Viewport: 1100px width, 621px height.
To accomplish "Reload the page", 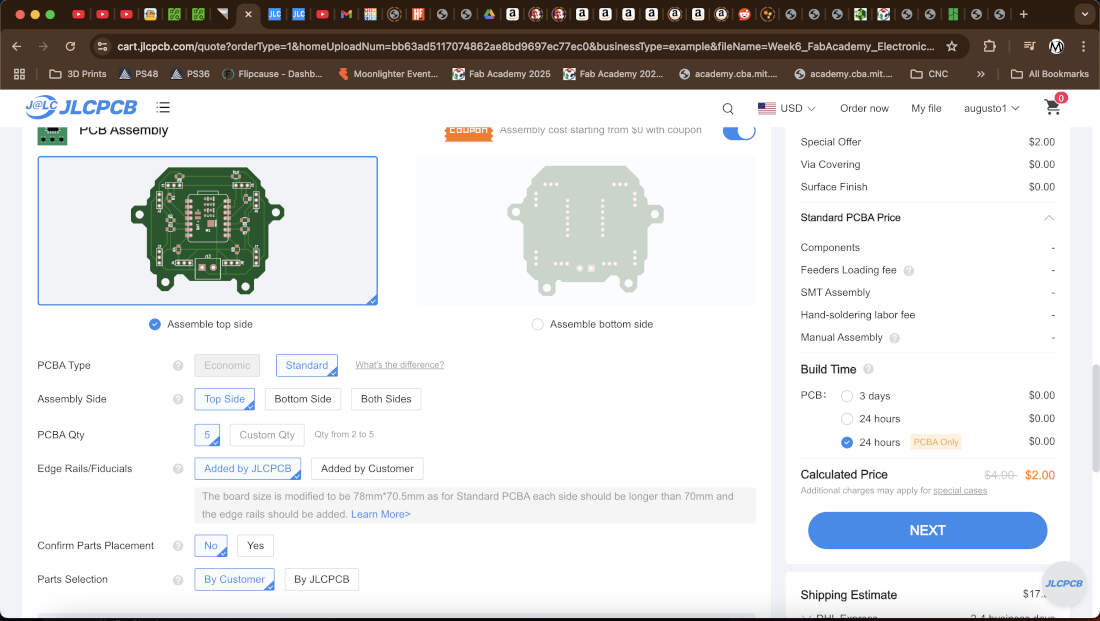I will pyautogui.click(x=70, y=46).
